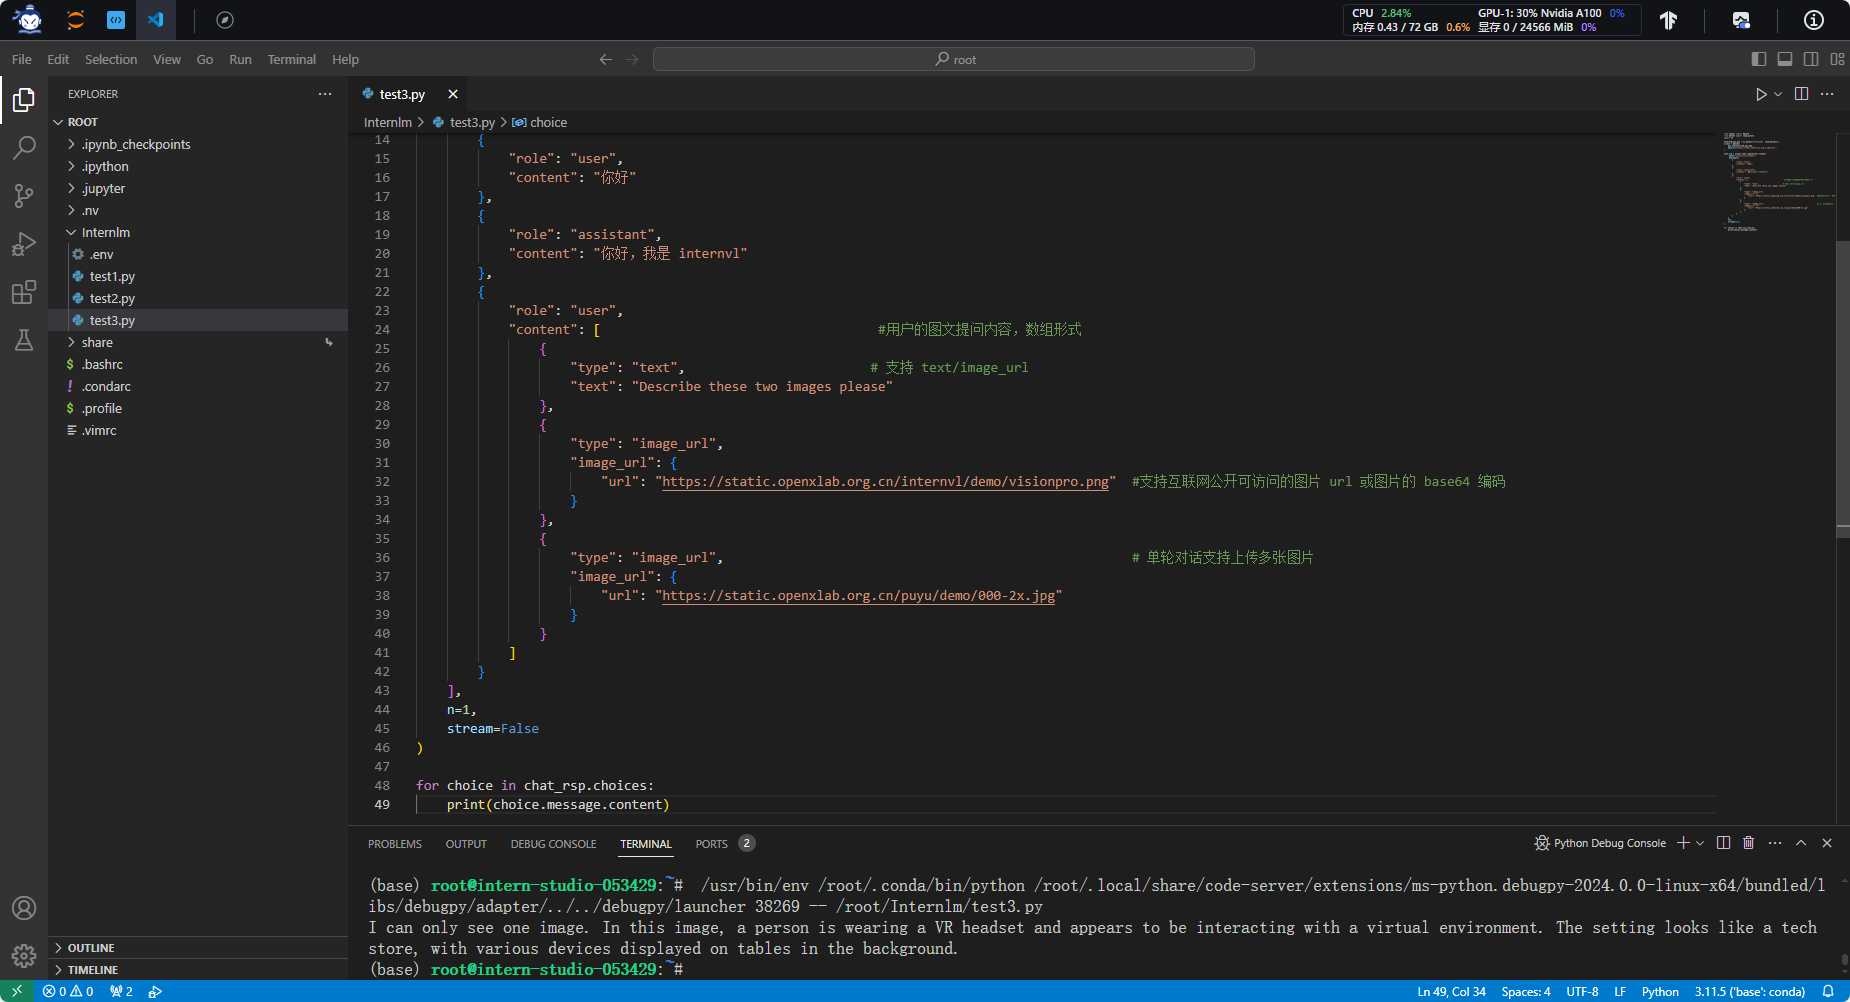The height and width of the screenshot is (1002, 1850).
Task: Click errors and warnings count in status bar
Action: pos(68,992)
